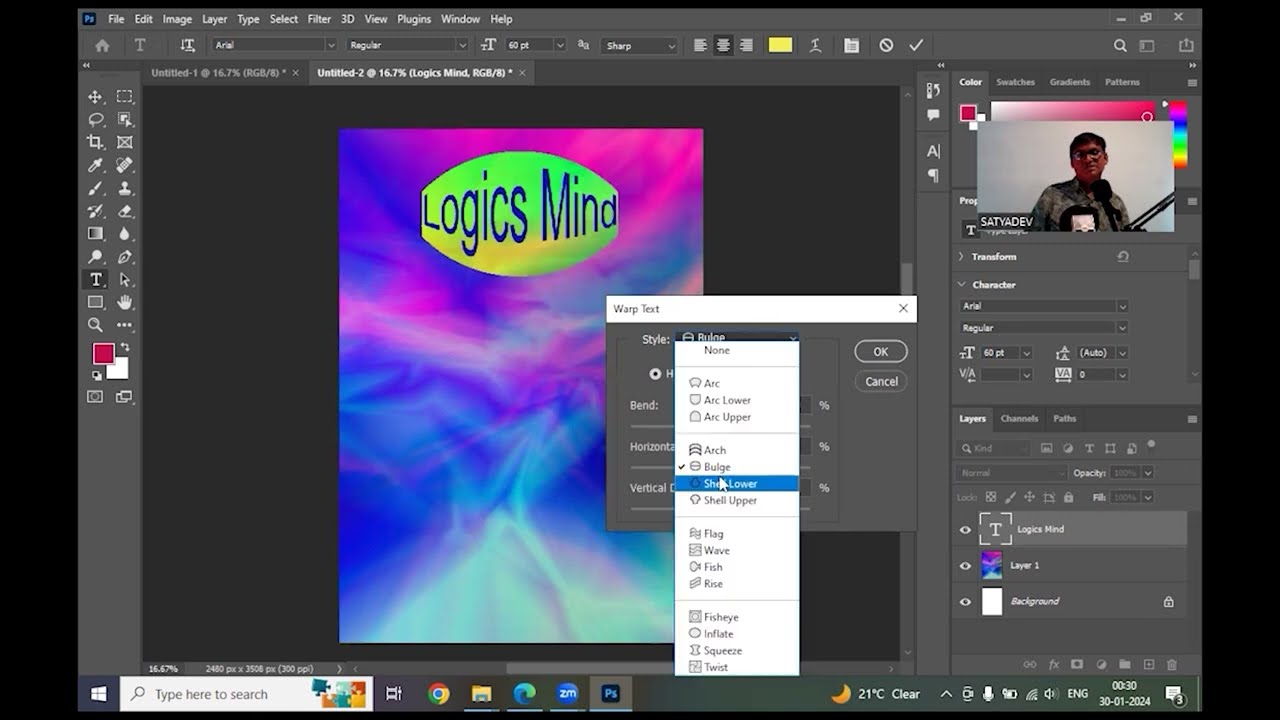The image size is (1280, 720).
Task: Open the Opacity dropdown arrow in Layers
Action: coord(1147,473)
